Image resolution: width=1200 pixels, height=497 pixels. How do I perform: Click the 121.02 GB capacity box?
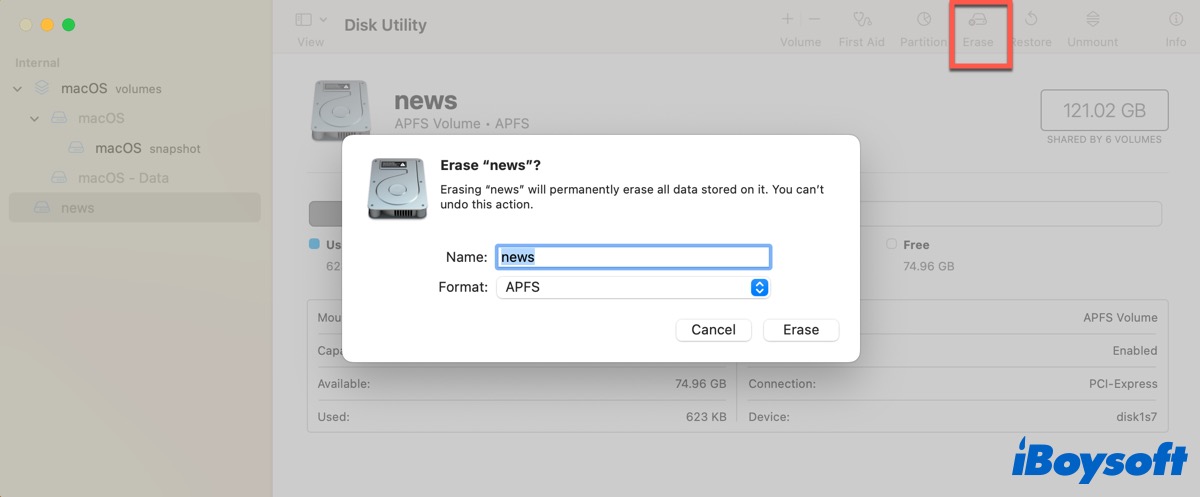[x=1104, y=110]
